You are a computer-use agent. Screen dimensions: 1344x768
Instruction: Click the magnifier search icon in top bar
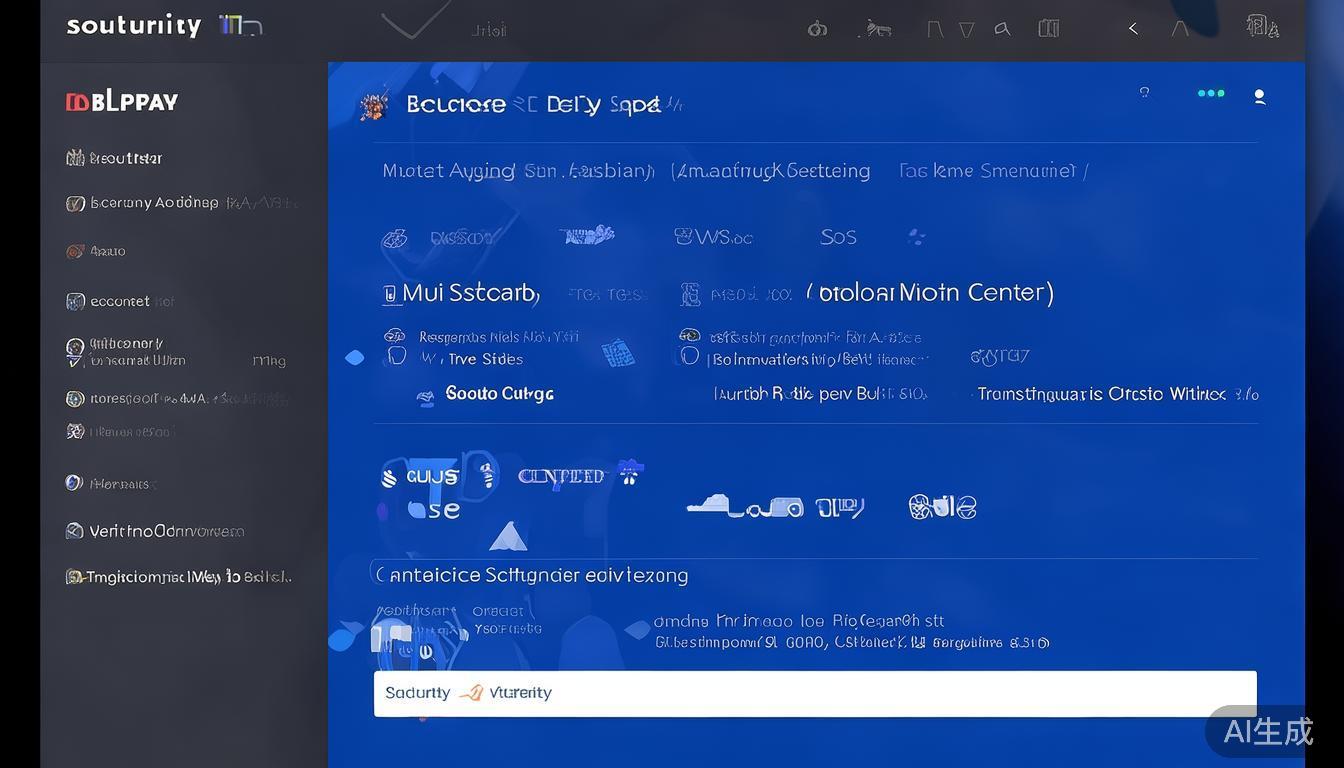pyautogui.click(x=1001, y=29)
